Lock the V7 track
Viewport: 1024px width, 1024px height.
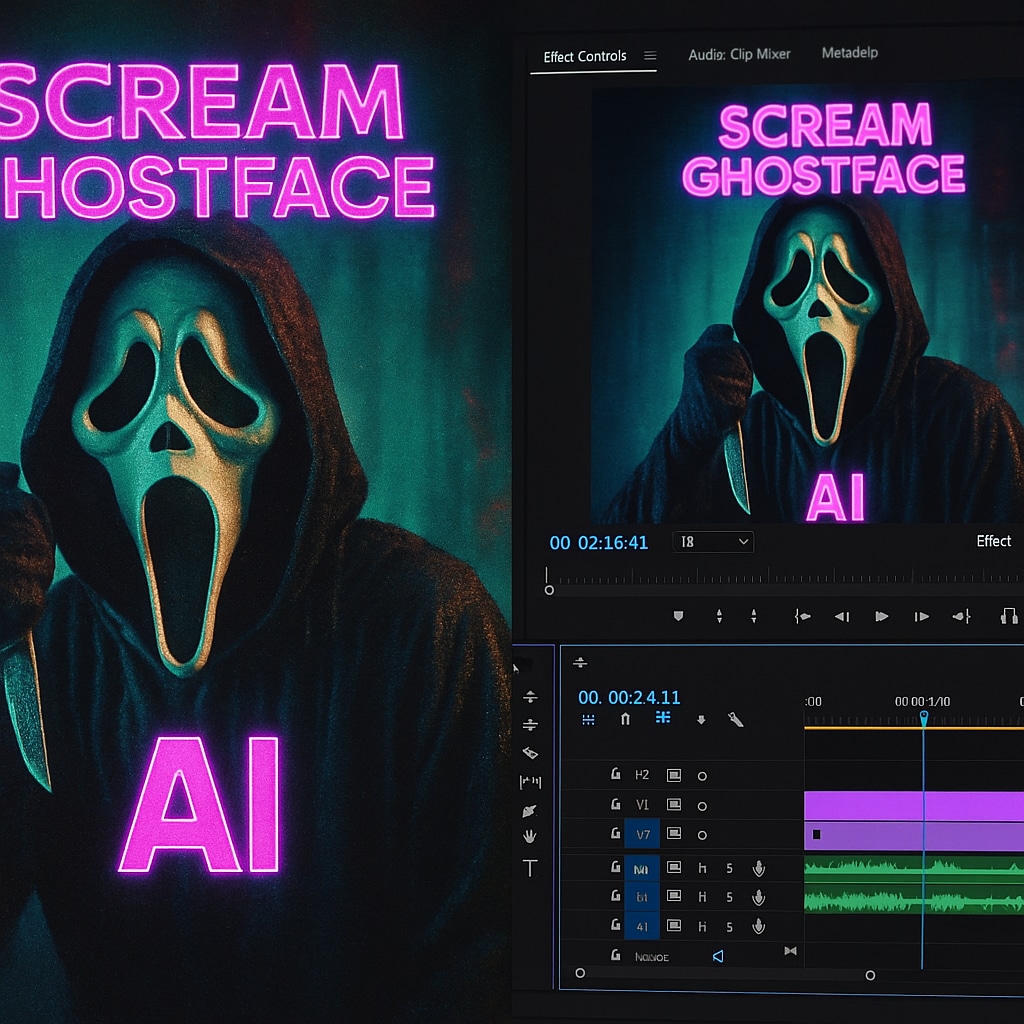(615, 834)
